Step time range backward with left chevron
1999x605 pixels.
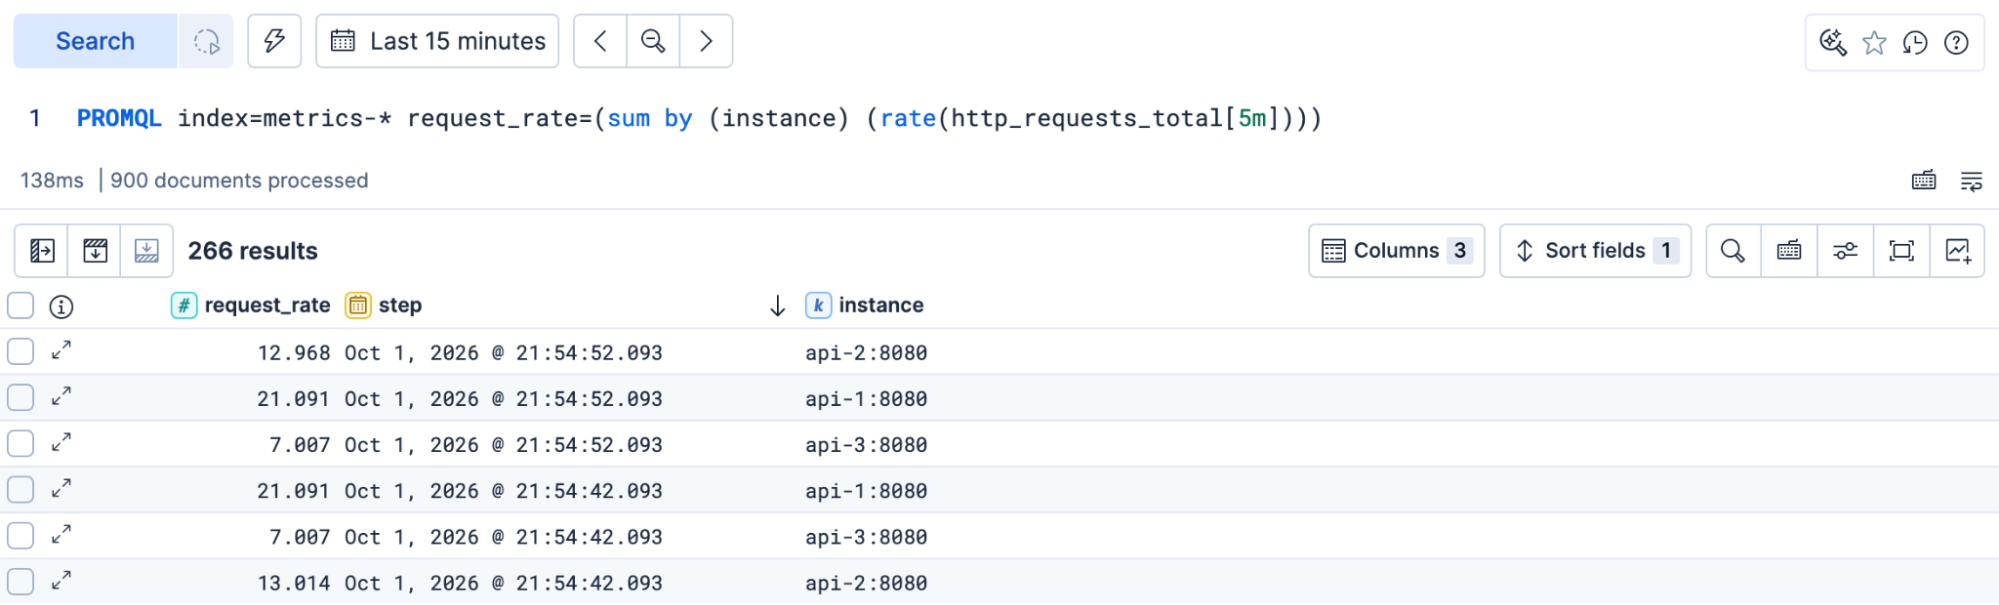[x=600, y=41]
